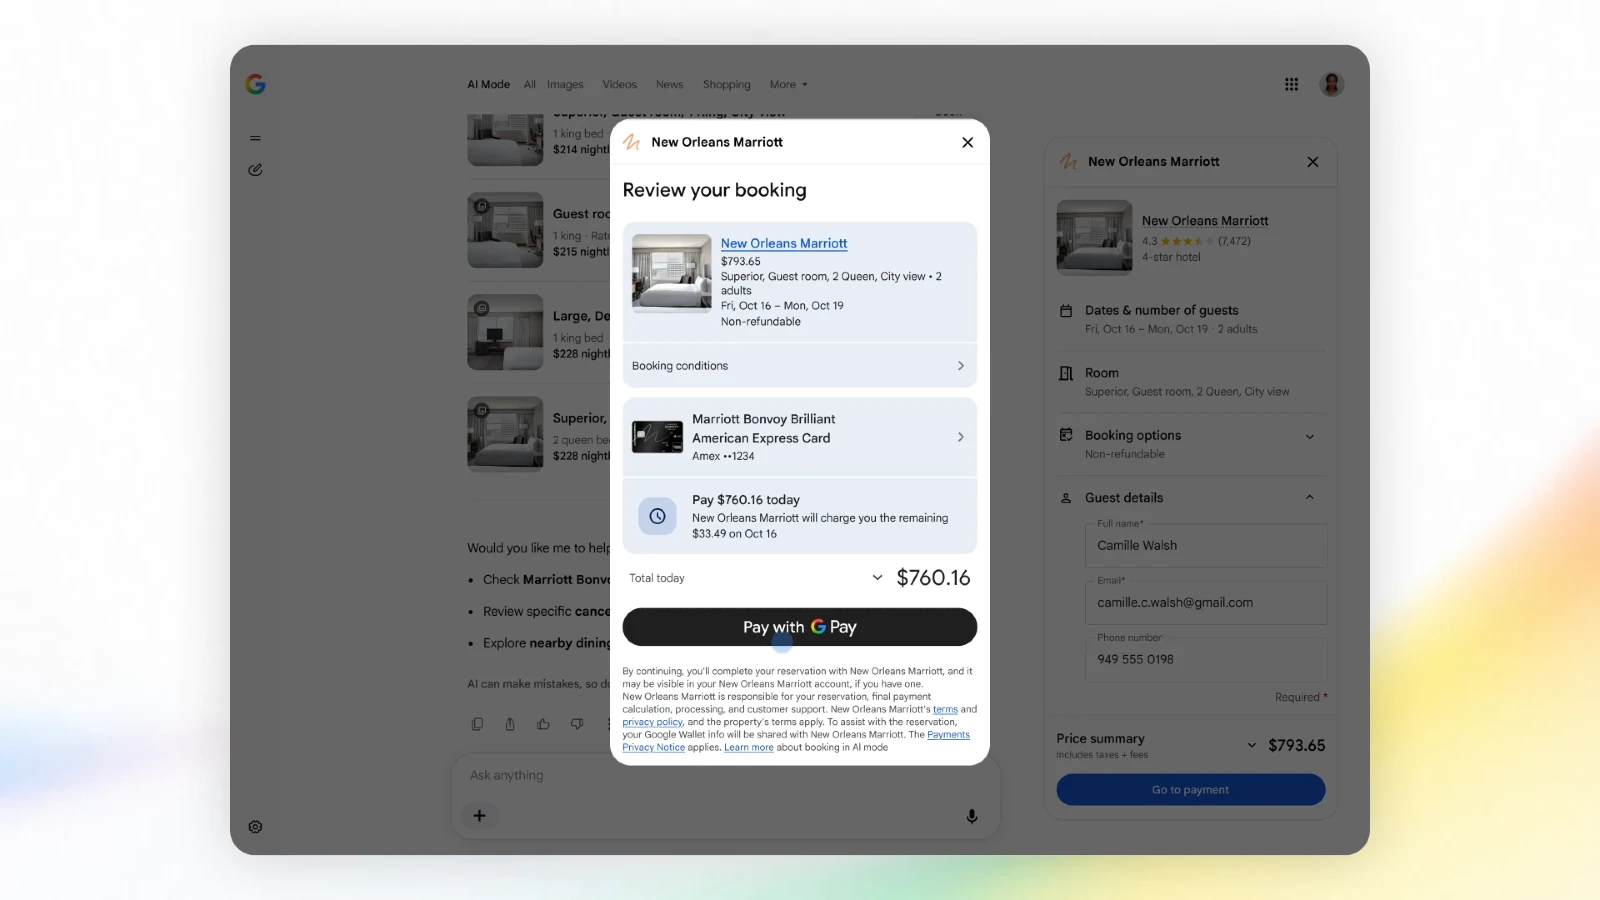Viewport: 1600px width, 900px height.
Task: Switch to the News tab
Action: tap(670, 85)
